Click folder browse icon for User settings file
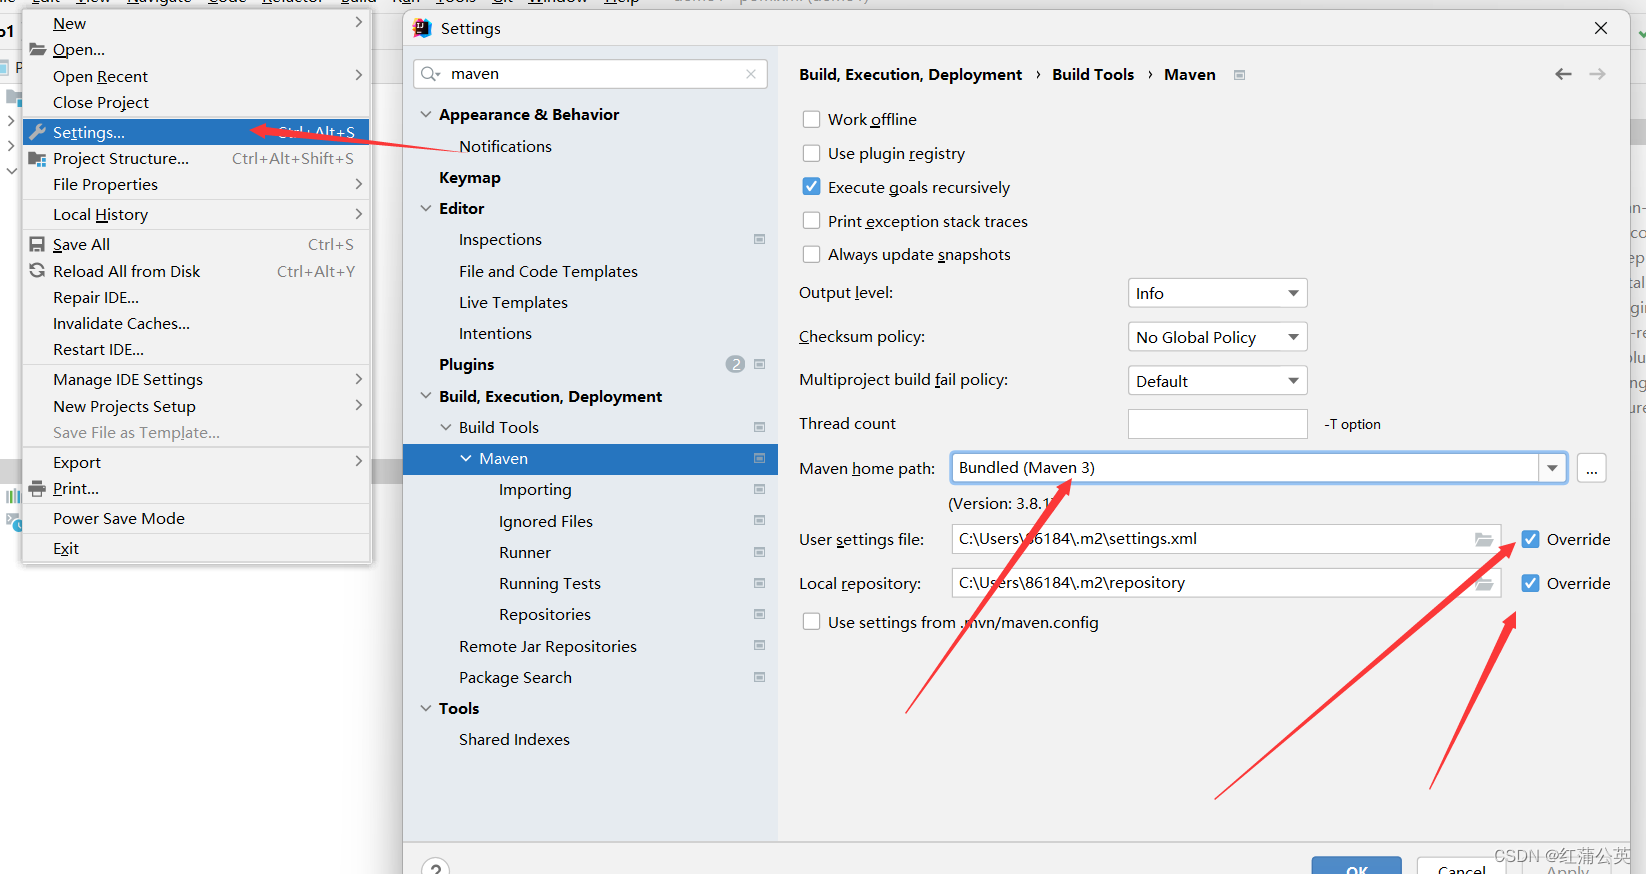 coord(1484,539)
